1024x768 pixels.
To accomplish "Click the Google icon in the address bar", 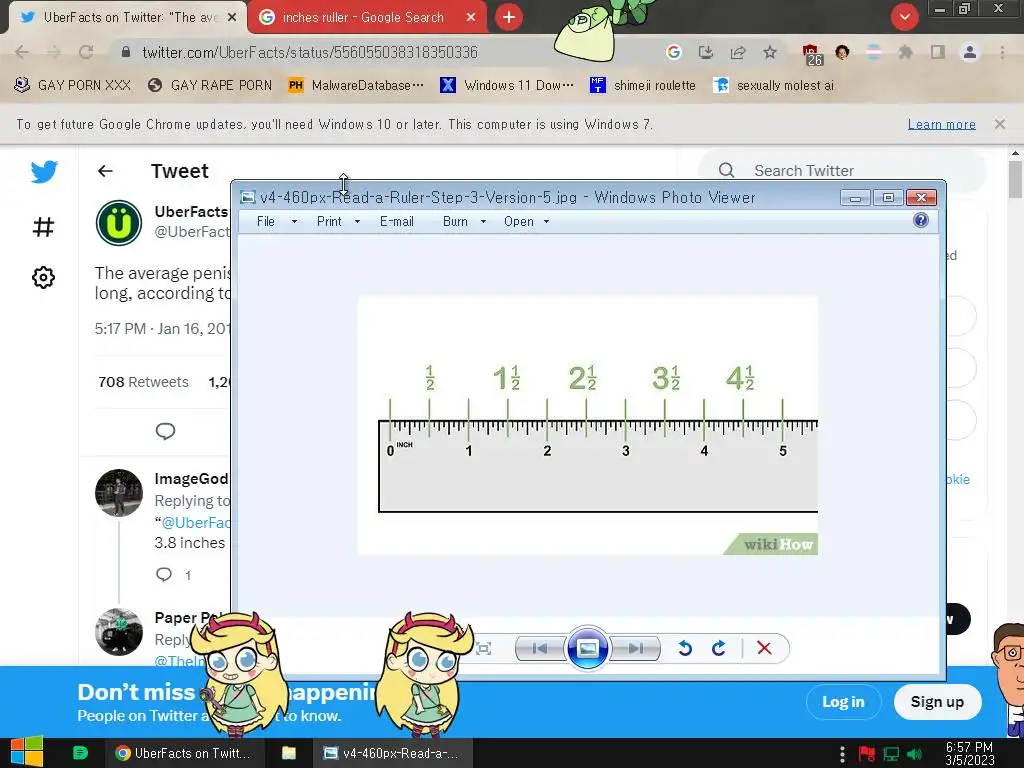I will tap(674, 52).
